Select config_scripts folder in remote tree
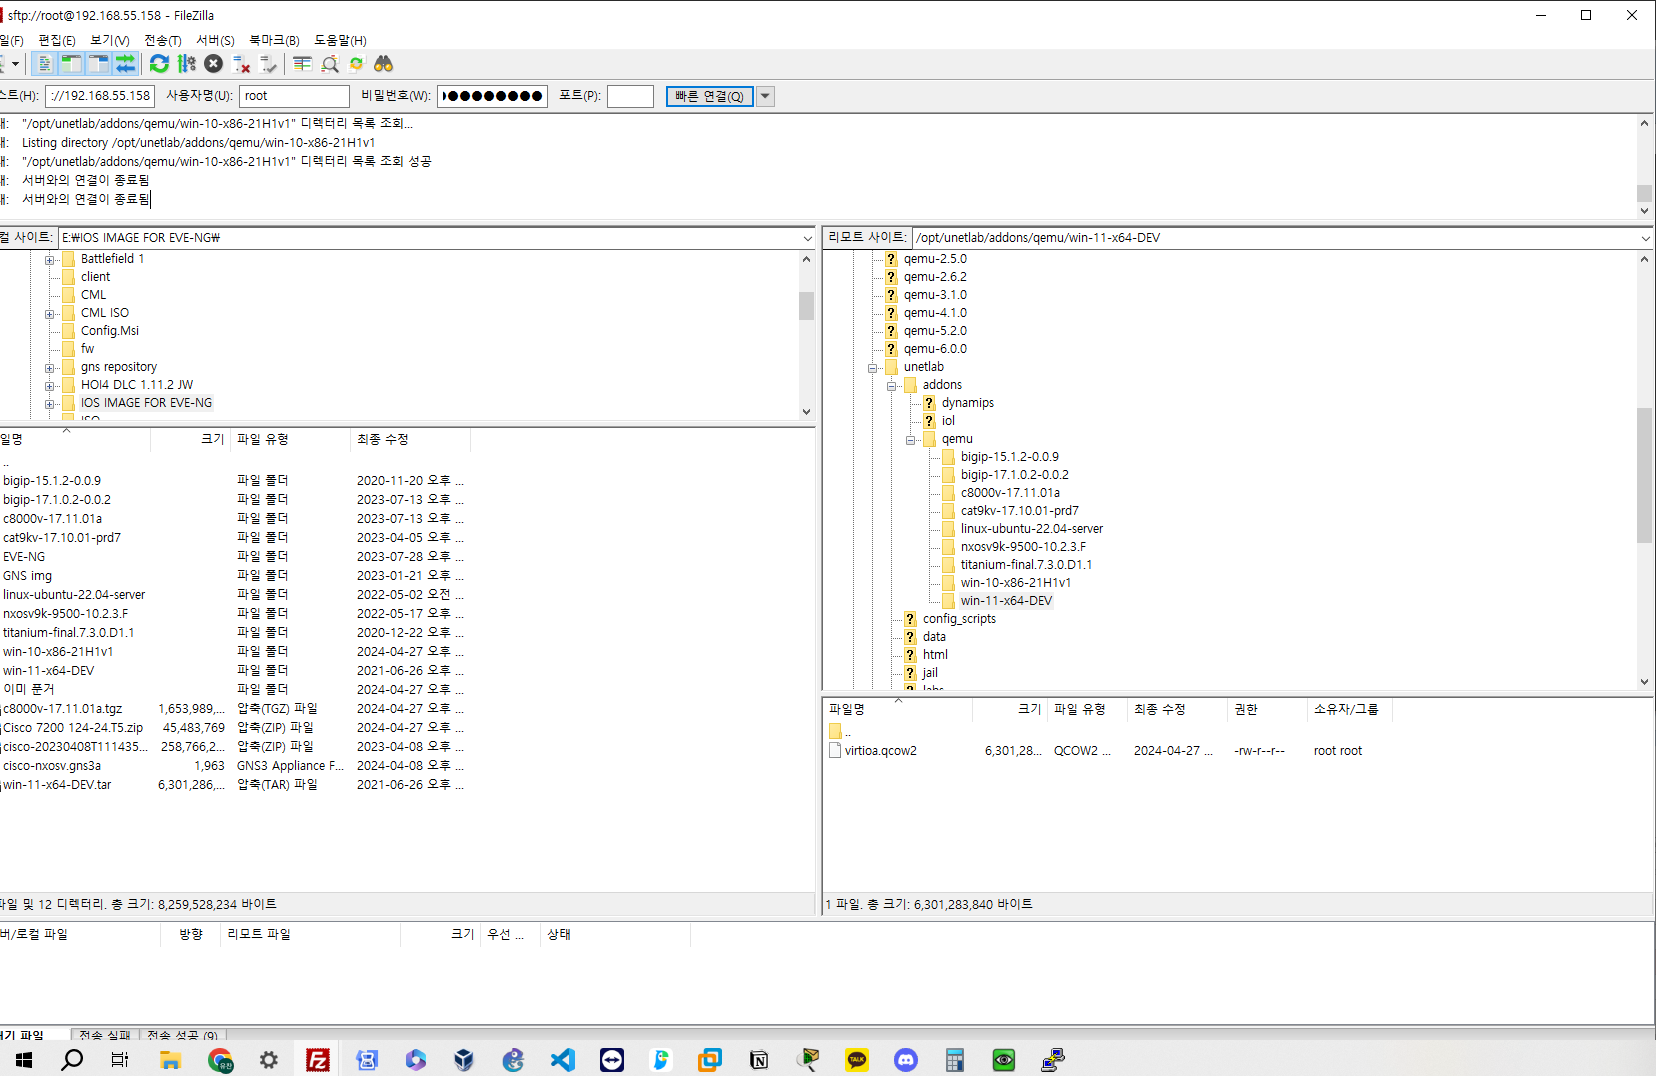1656x1076 pixels. [x=959, y=619]
